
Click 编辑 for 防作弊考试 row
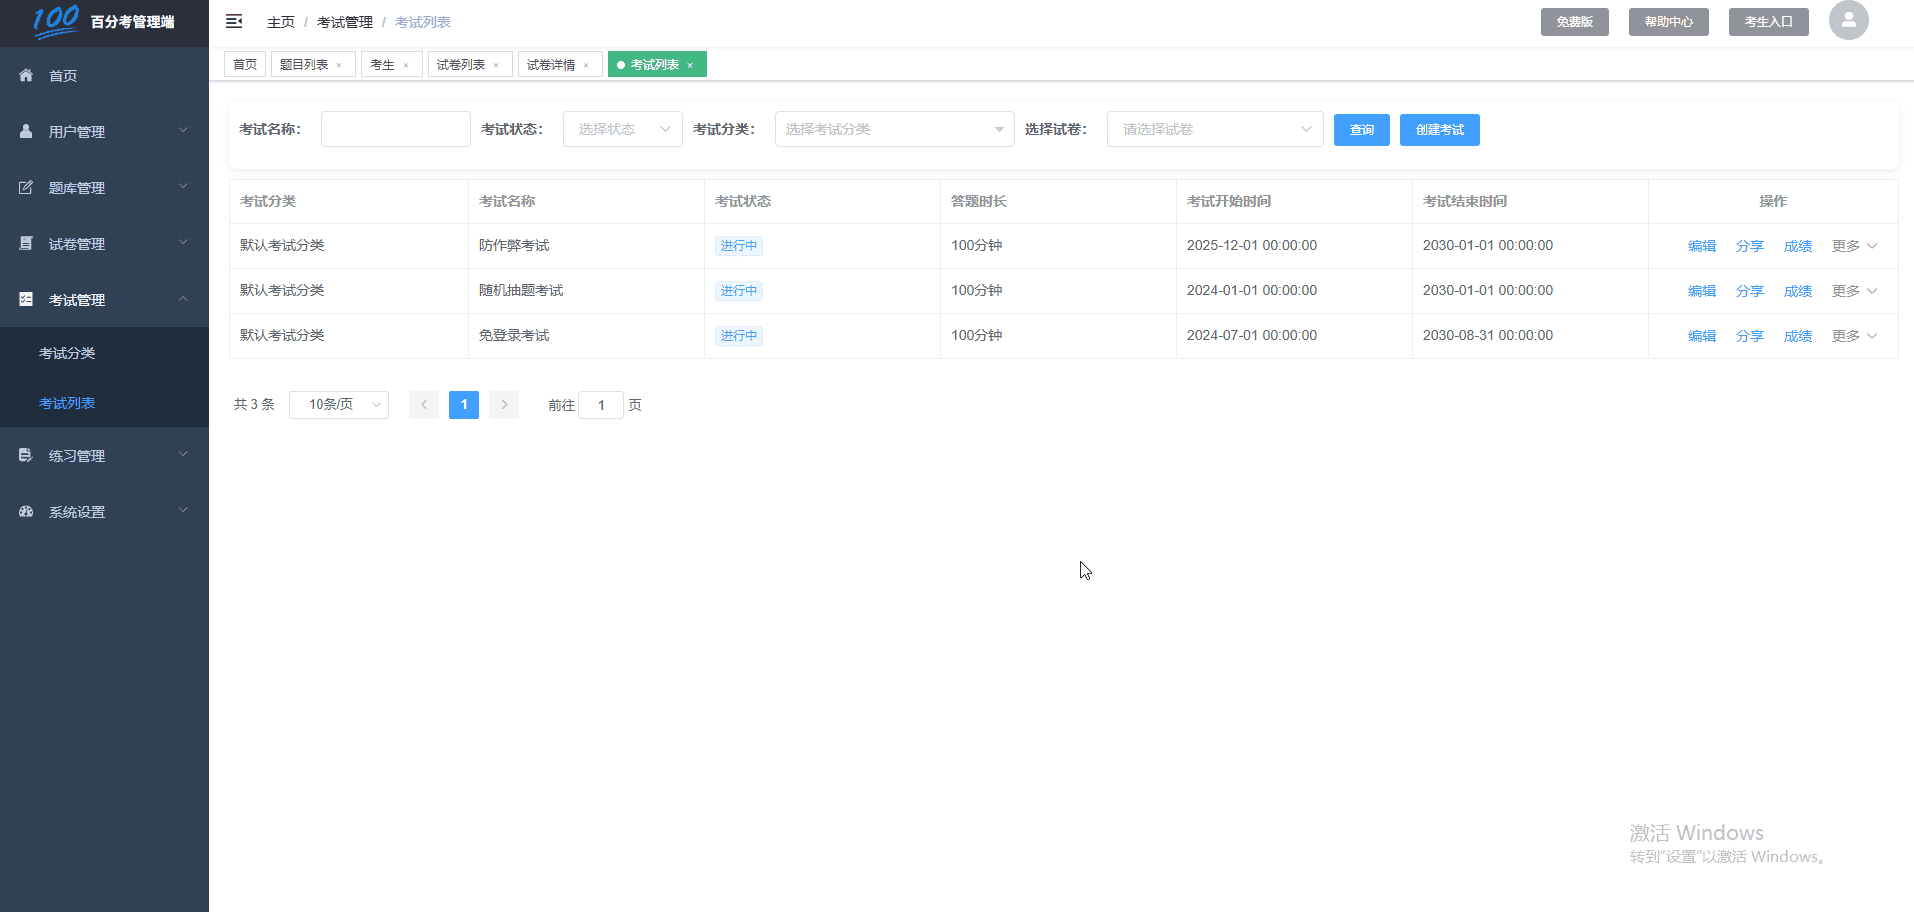coord(1701,246)
